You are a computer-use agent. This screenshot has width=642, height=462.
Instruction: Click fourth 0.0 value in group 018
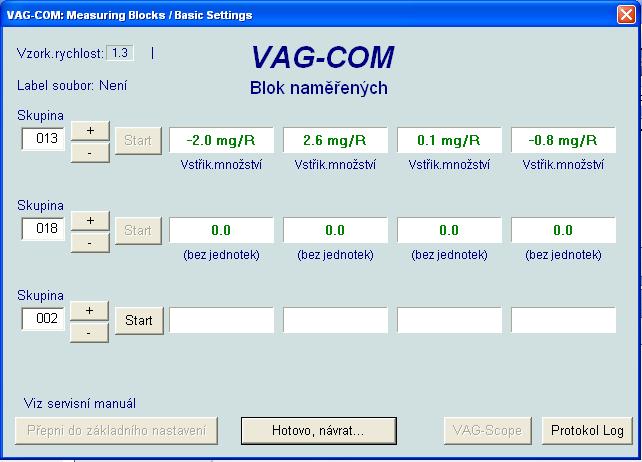click(563, 230)
